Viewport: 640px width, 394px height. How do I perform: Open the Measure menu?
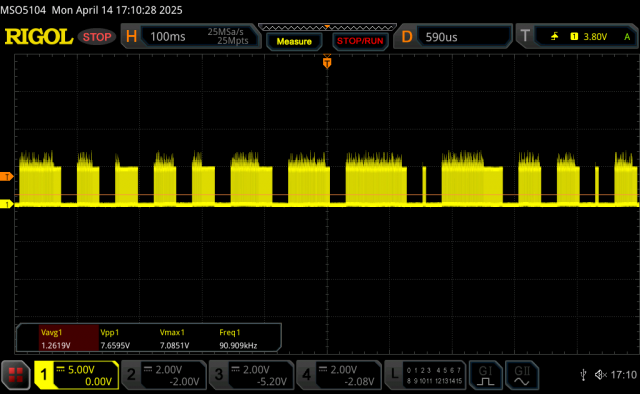[x=294, y=41]
